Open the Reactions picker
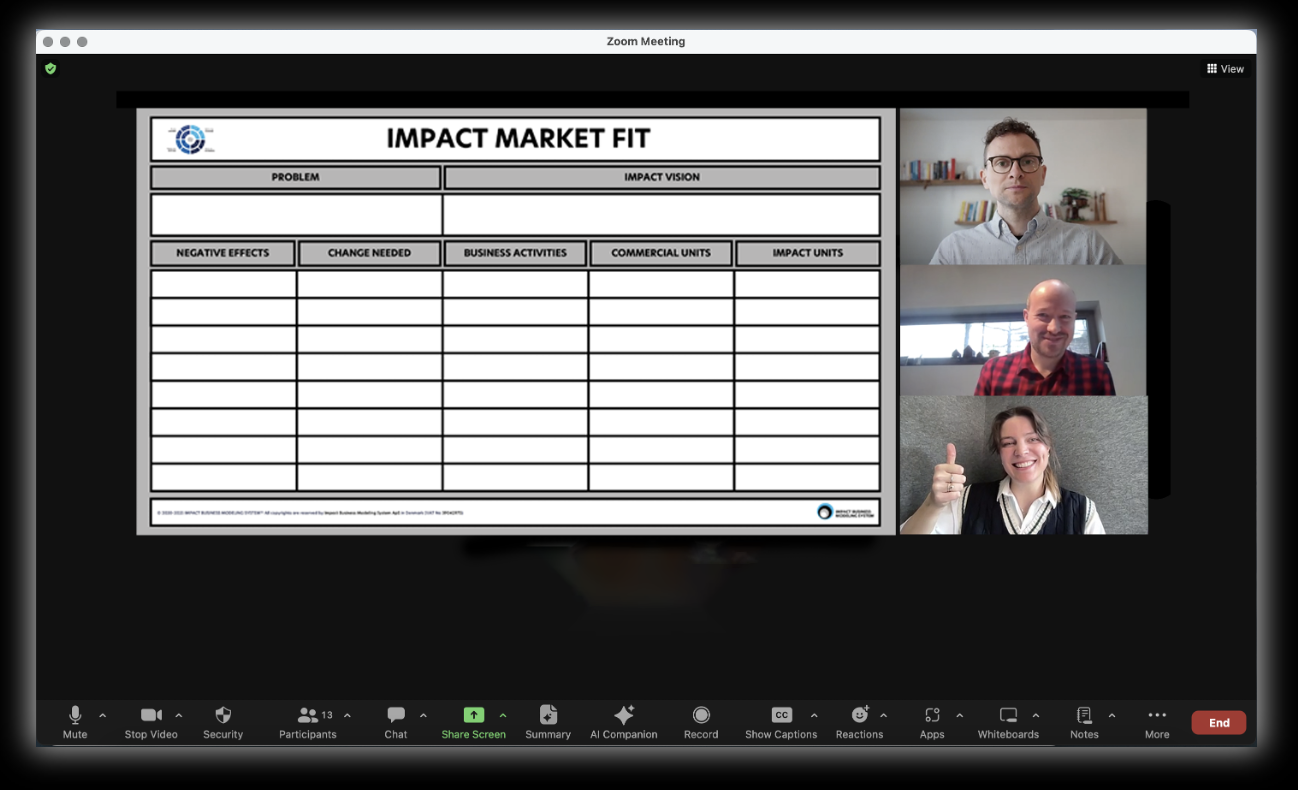Screen dimensions: 1298x790 coord(860,722)
